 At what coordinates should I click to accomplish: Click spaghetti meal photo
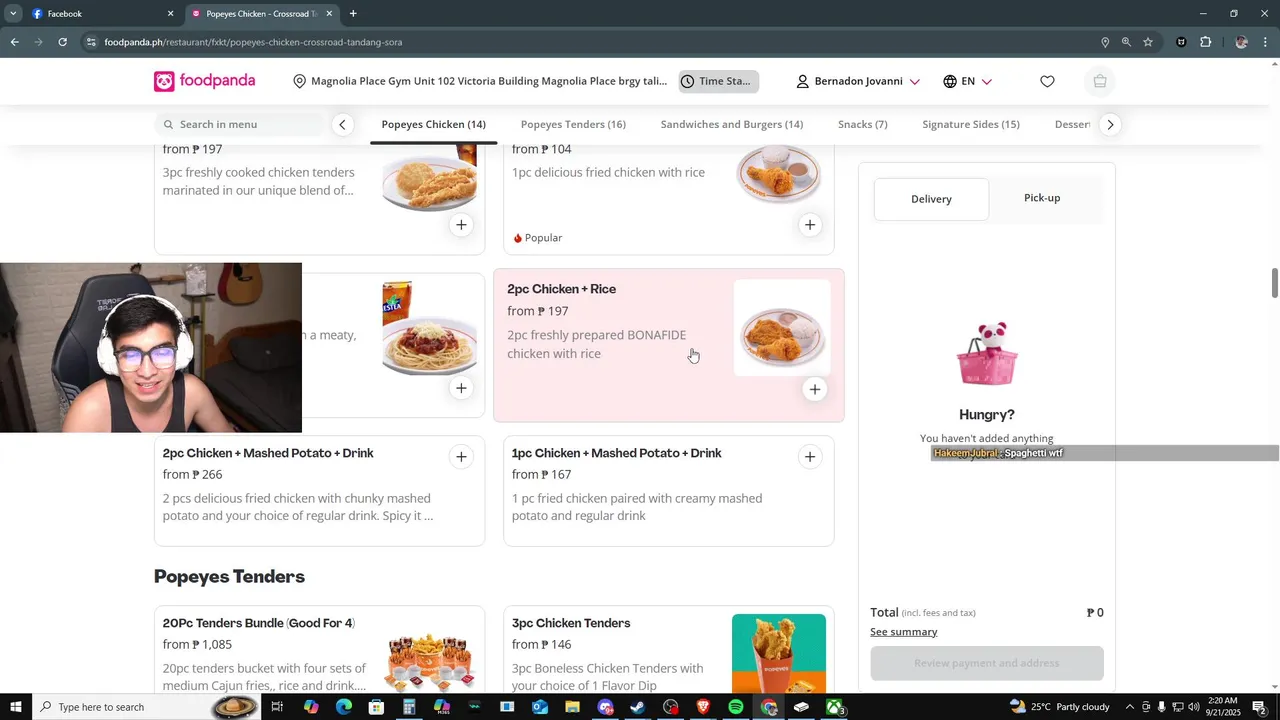429,328
